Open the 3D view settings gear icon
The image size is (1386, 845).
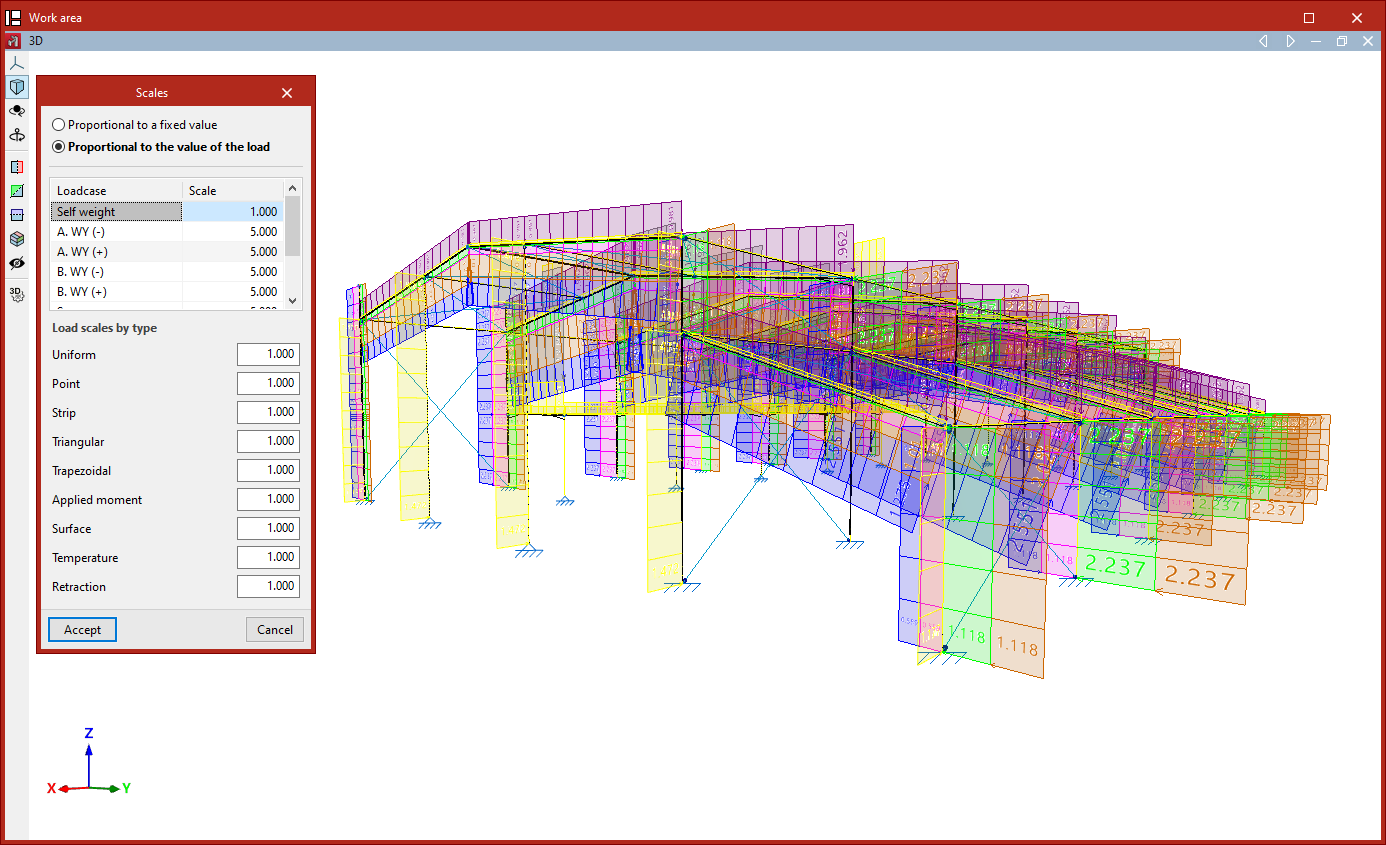(16, 294)
